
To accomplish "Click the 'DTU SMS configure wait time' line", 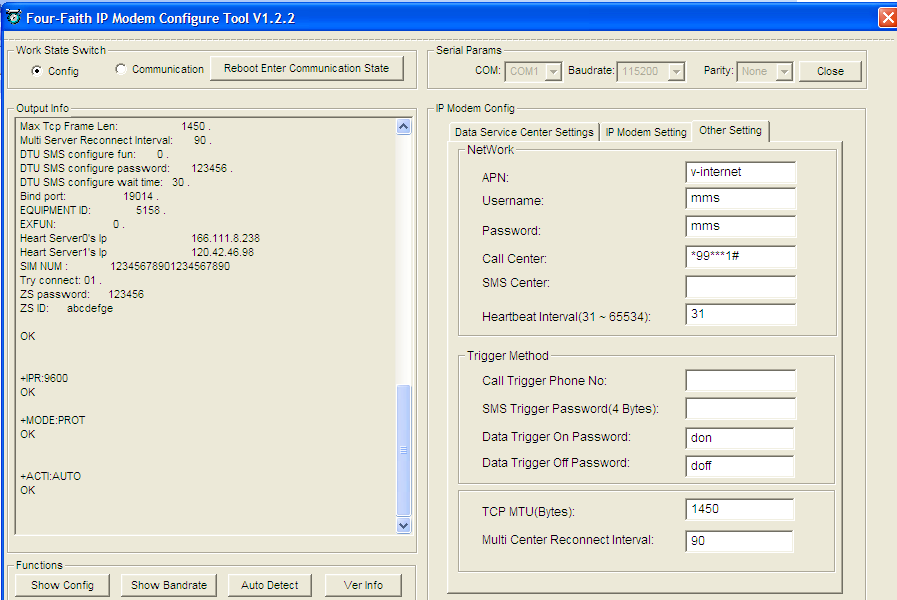I will tap(105, 182).
